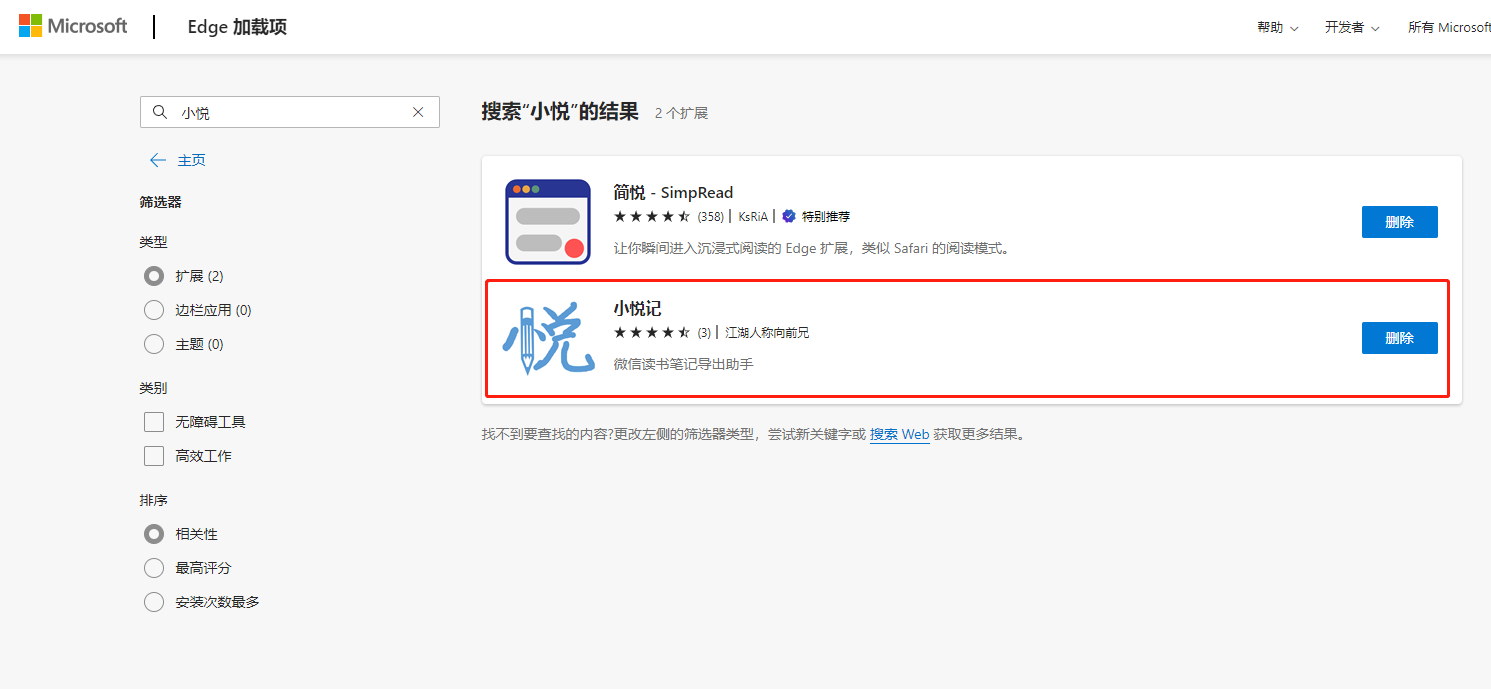Select the 安装次数最多 sort option

tap(154, 602)
